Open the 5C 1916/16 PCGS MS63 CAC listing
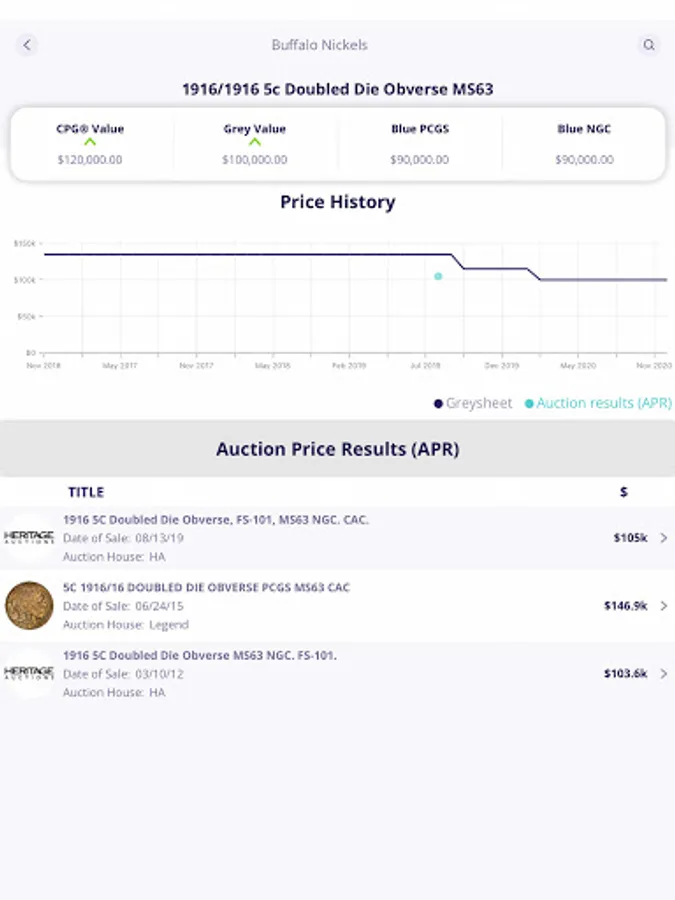The width and height of the screenshot is (675, 900). coord(206,588)
